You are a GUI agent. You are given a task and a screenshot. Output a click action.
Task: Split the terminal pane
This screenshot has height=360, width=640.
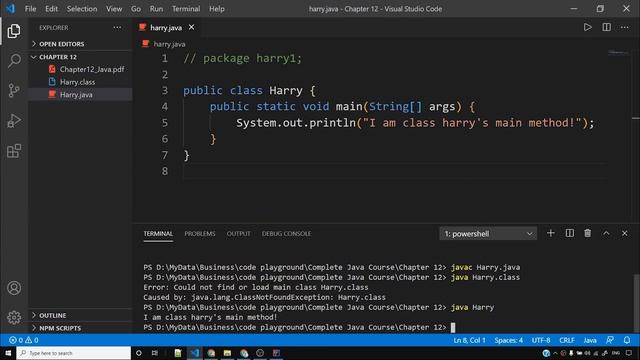(569, 233)
